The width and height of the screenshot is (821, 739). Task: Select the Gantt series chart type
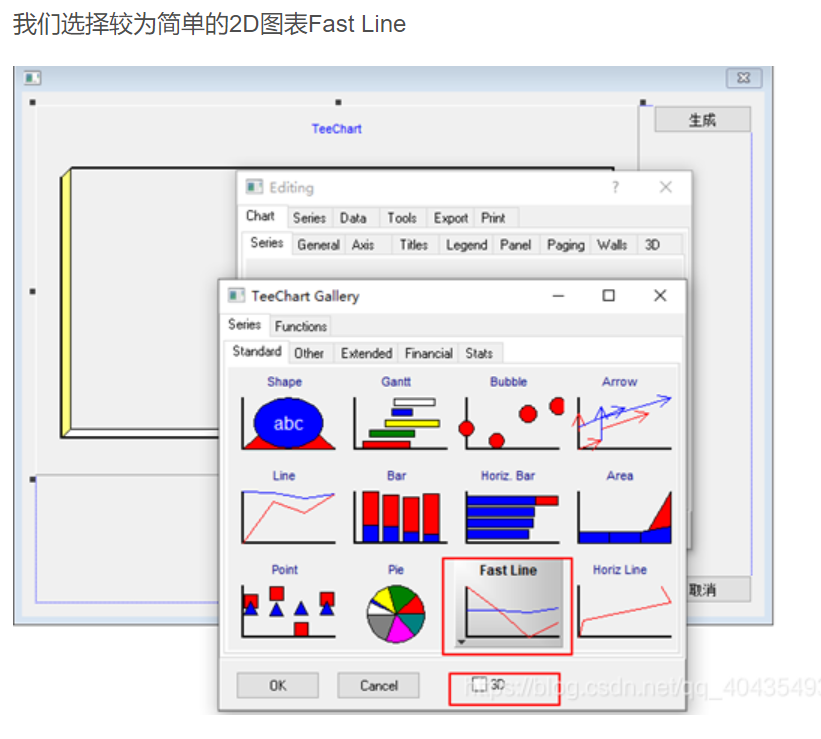(x=400, y=413)
